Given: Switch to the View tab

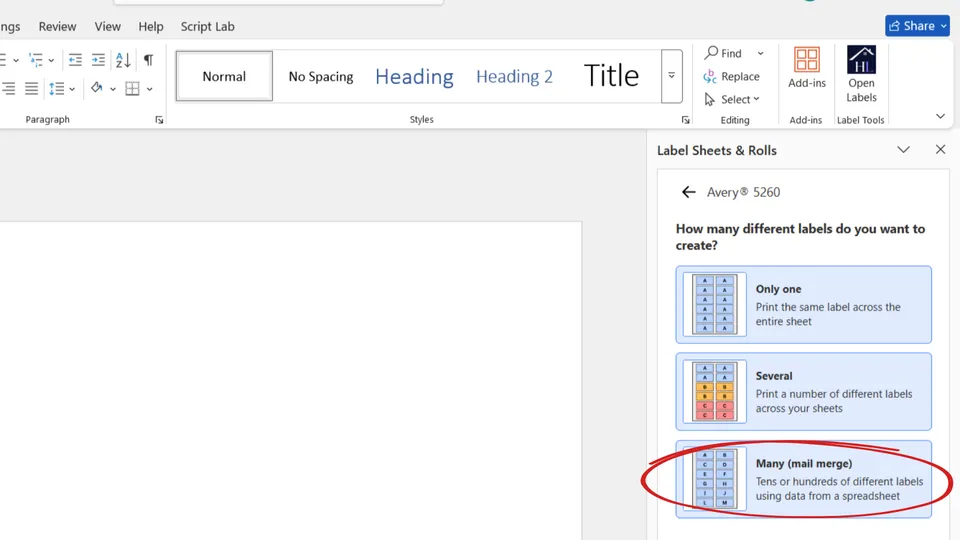Looking at the screenshot, I should point(108,26).
